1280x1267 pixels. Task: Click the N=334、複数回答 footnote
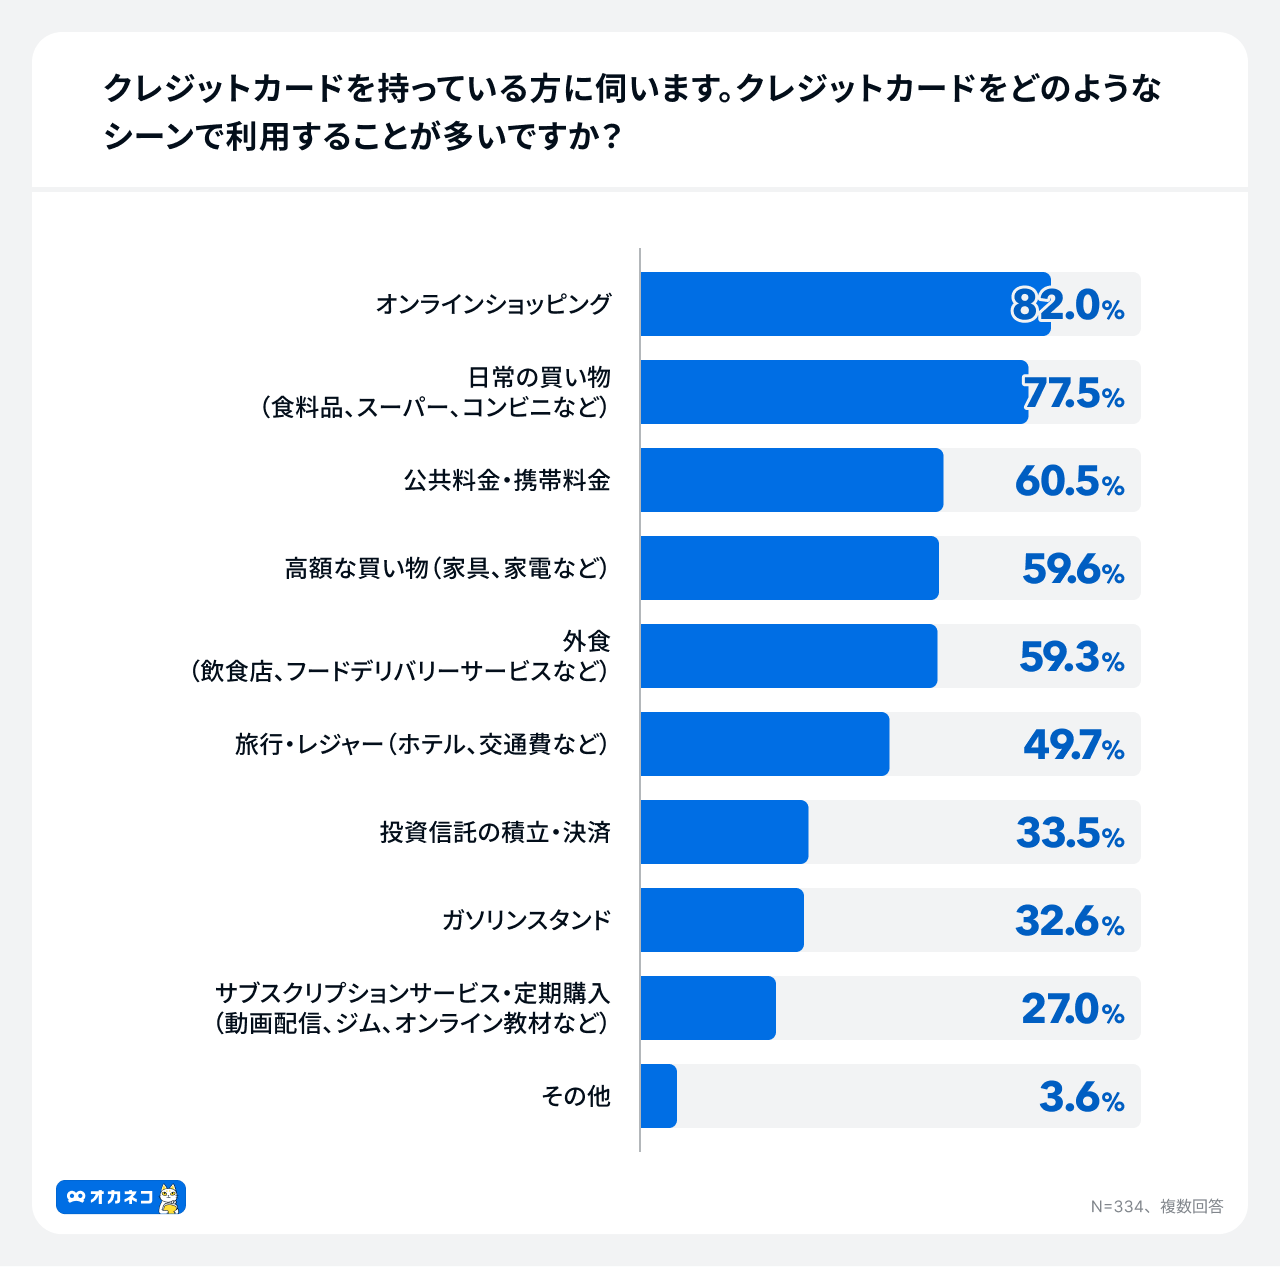[1157, 1206]
